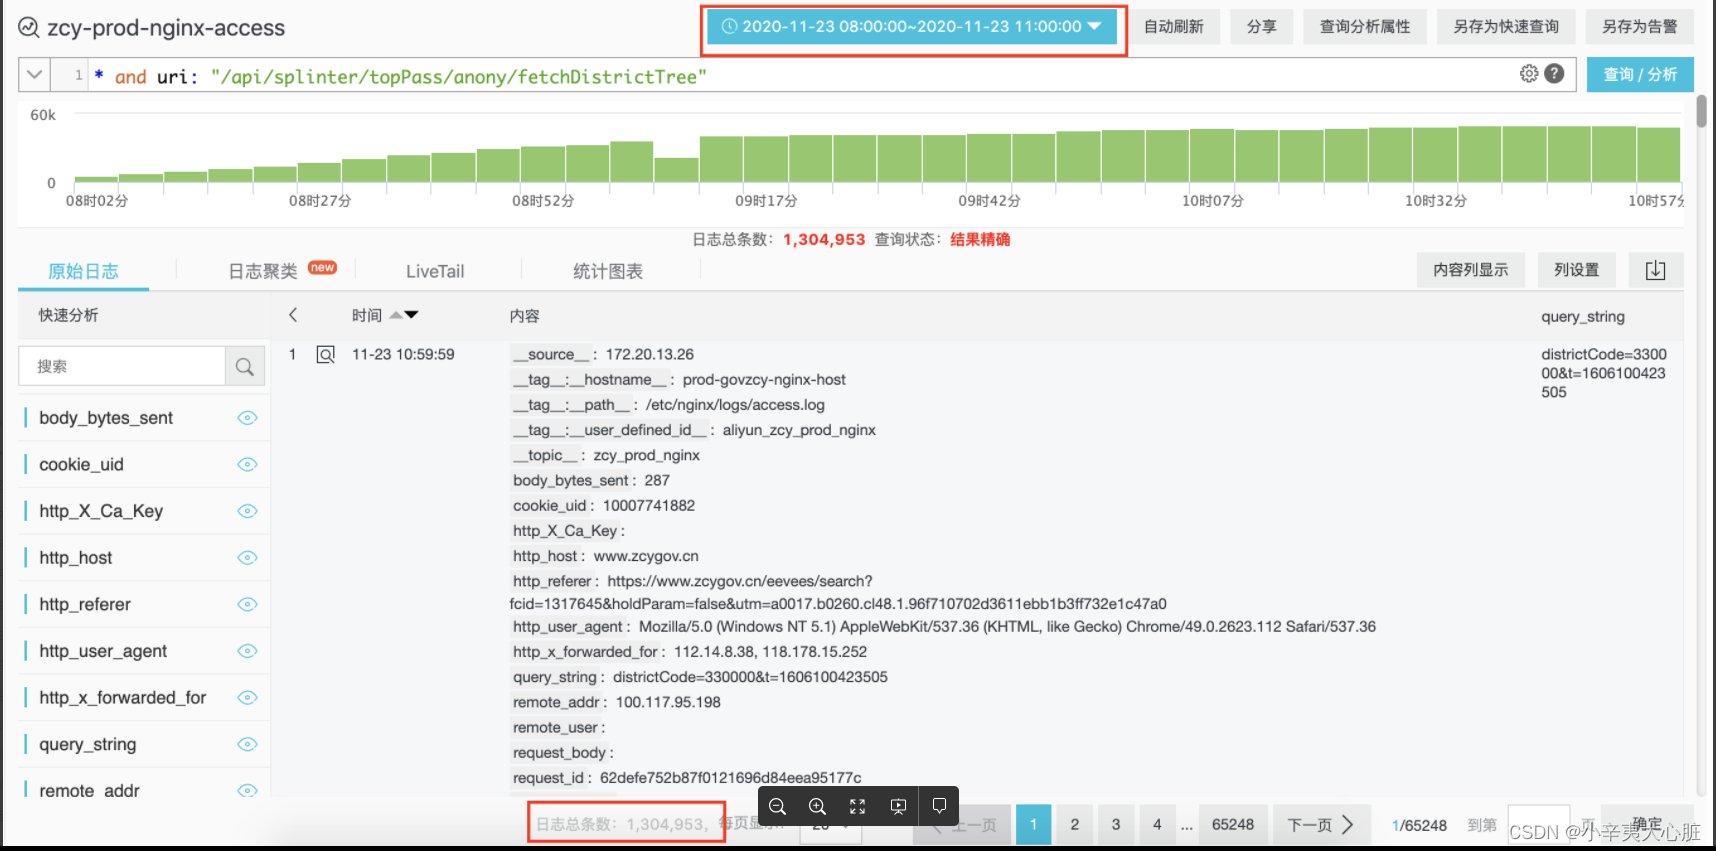Click the source IP 172.20.13.26
Screen dimensions: 1716x851
pyautogui.click(x=650, y=354)
